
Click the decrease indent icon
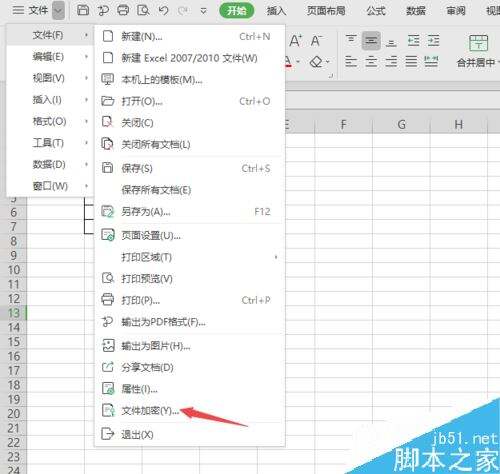[x=413, y=41]
